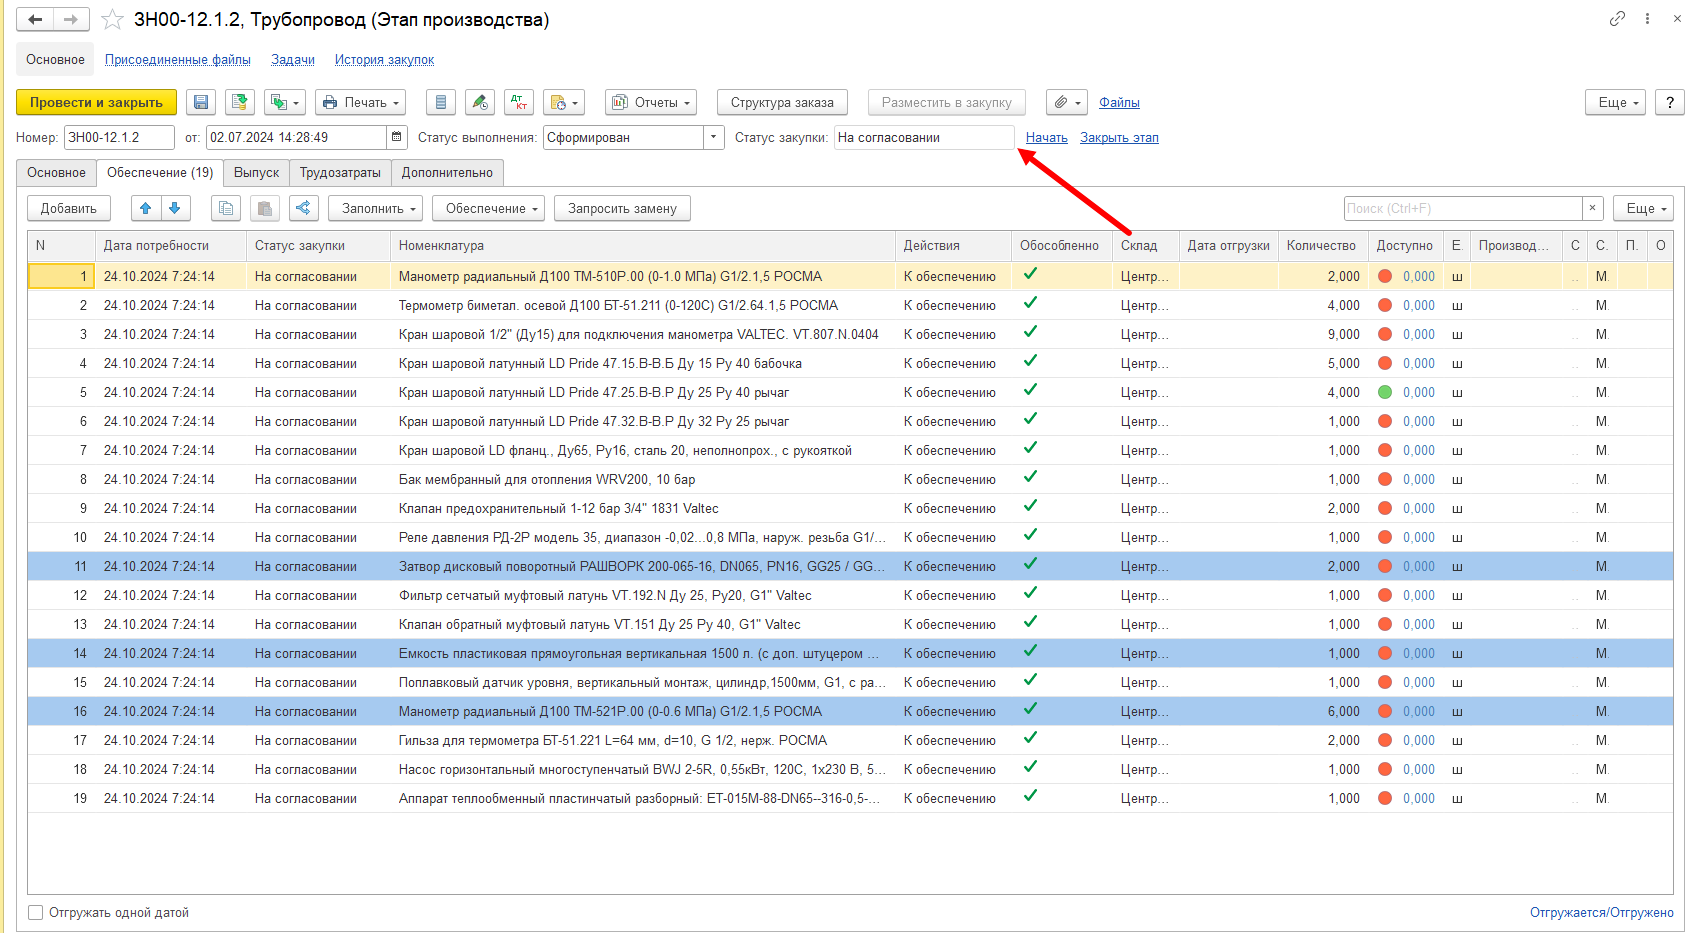This screenshot has width=1688, height=933.
Task: Toggle the Обособленно checkmark in row 1
Action: pos(1030,274)
